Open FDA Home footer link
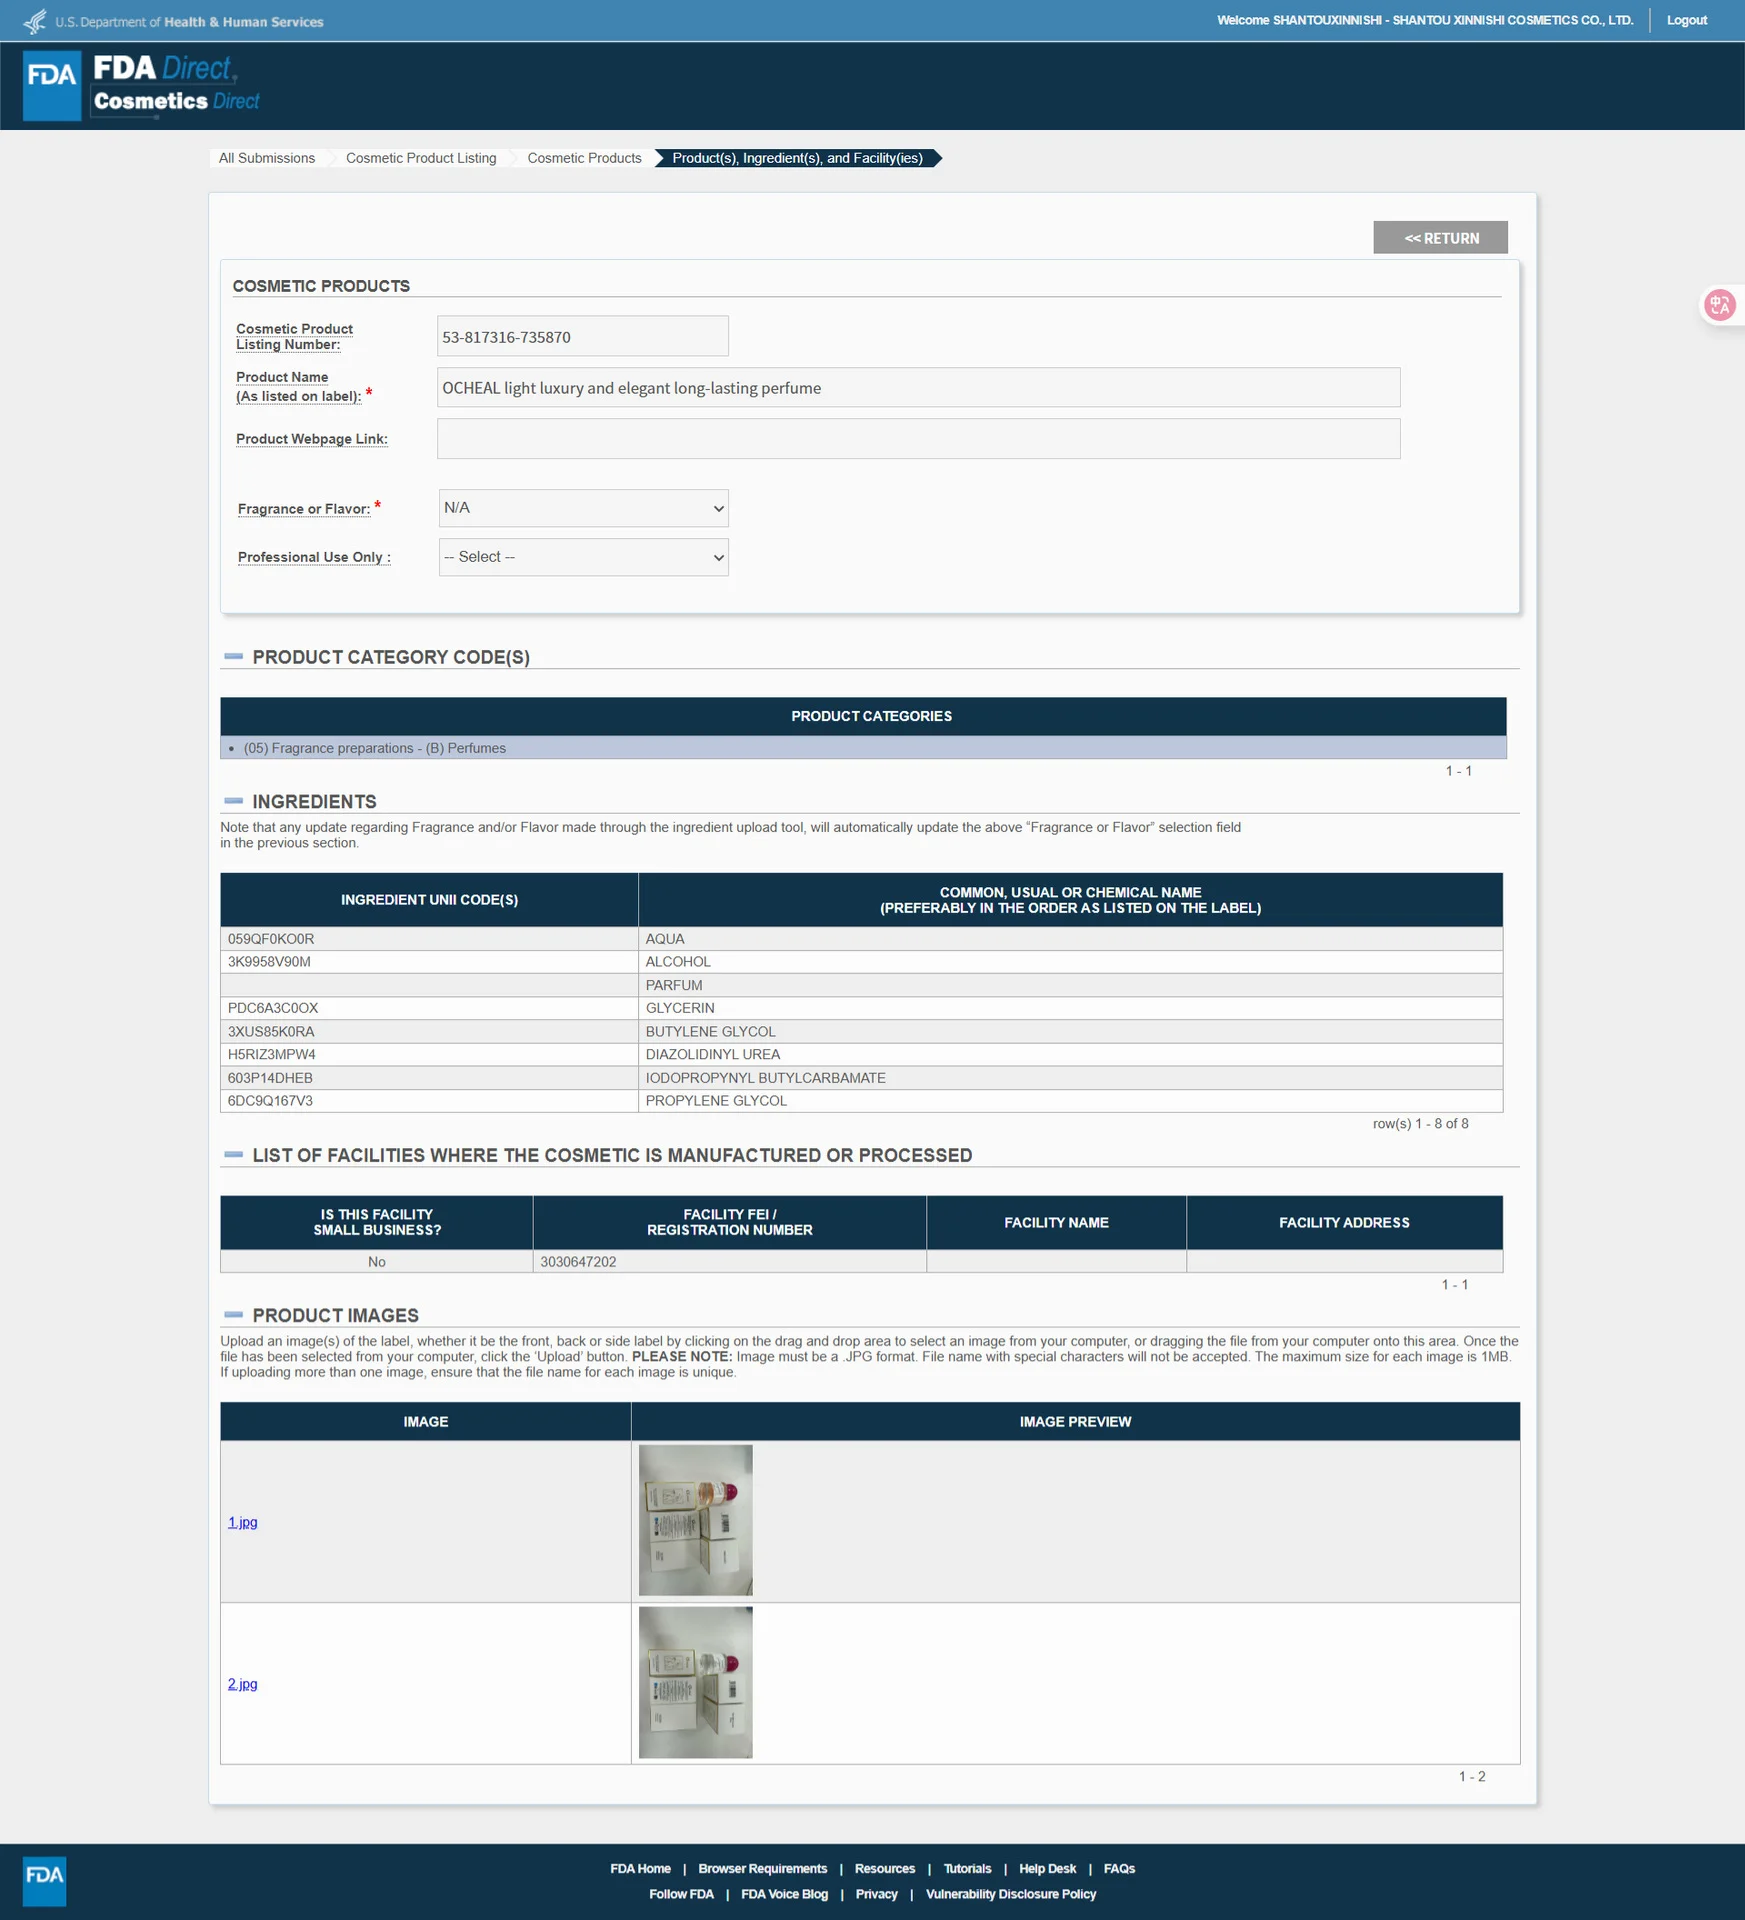The width and height of the screenshot is (1745, 1920). (640, 1869)
